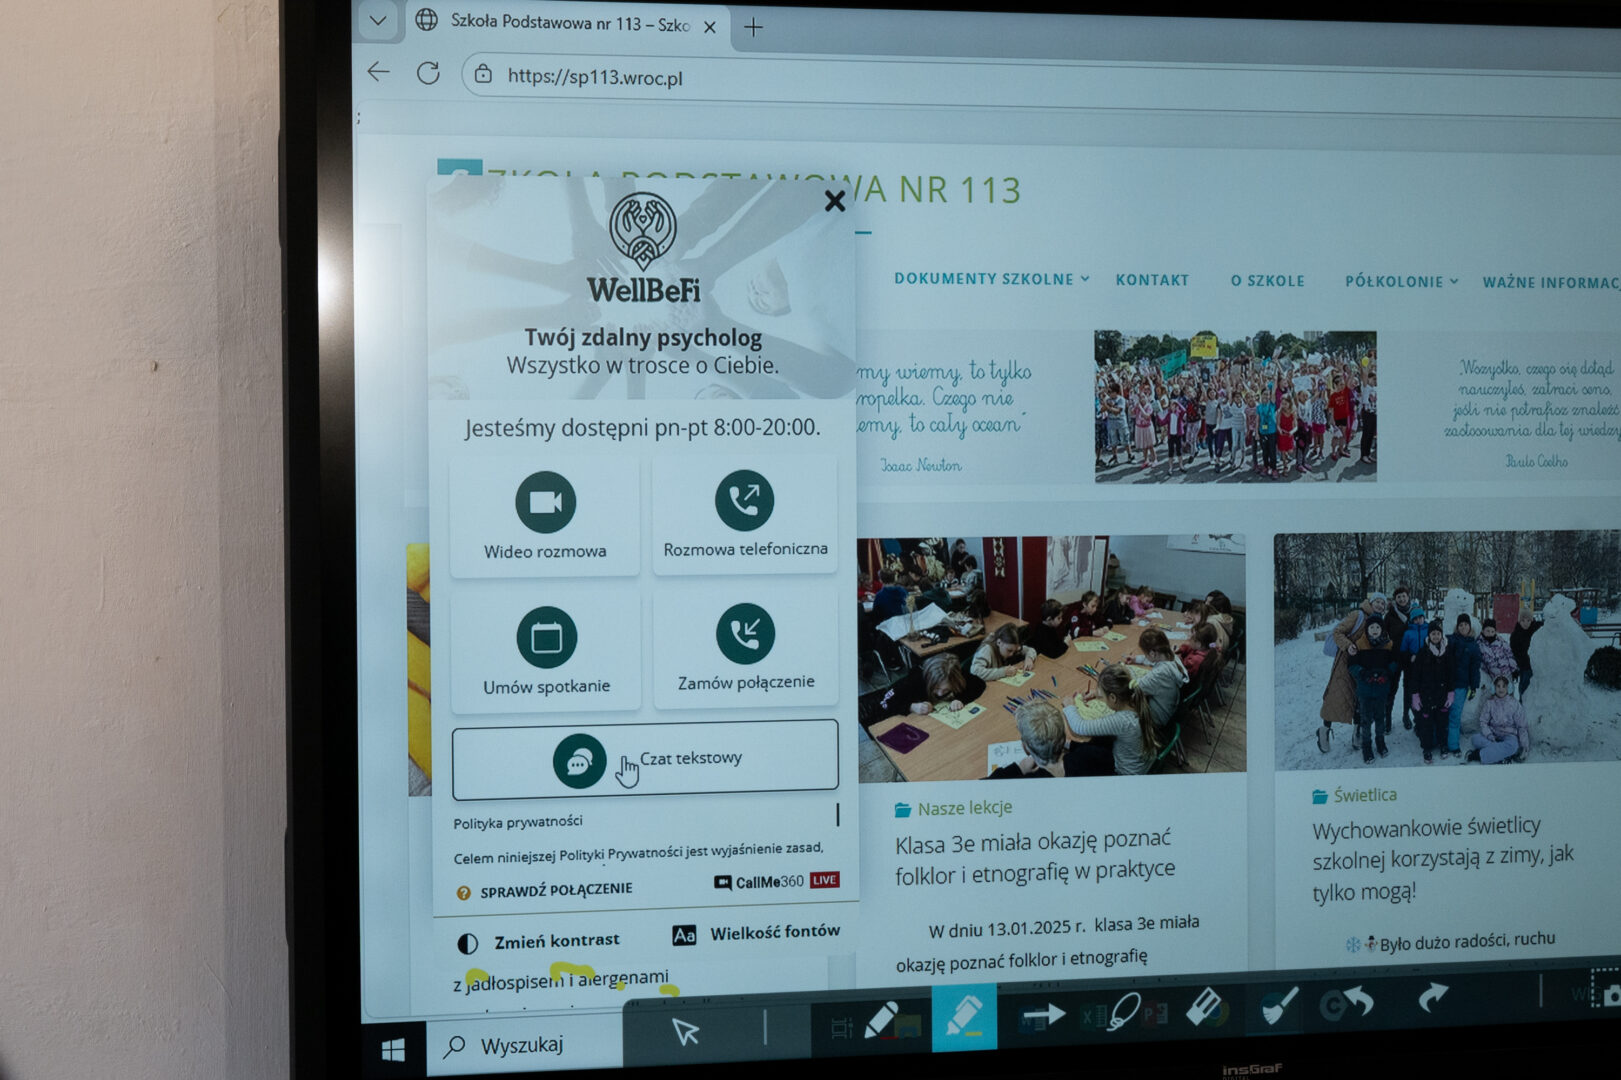Select the cursor pointer tool
The image size is (1621, 1080).
686,1030
